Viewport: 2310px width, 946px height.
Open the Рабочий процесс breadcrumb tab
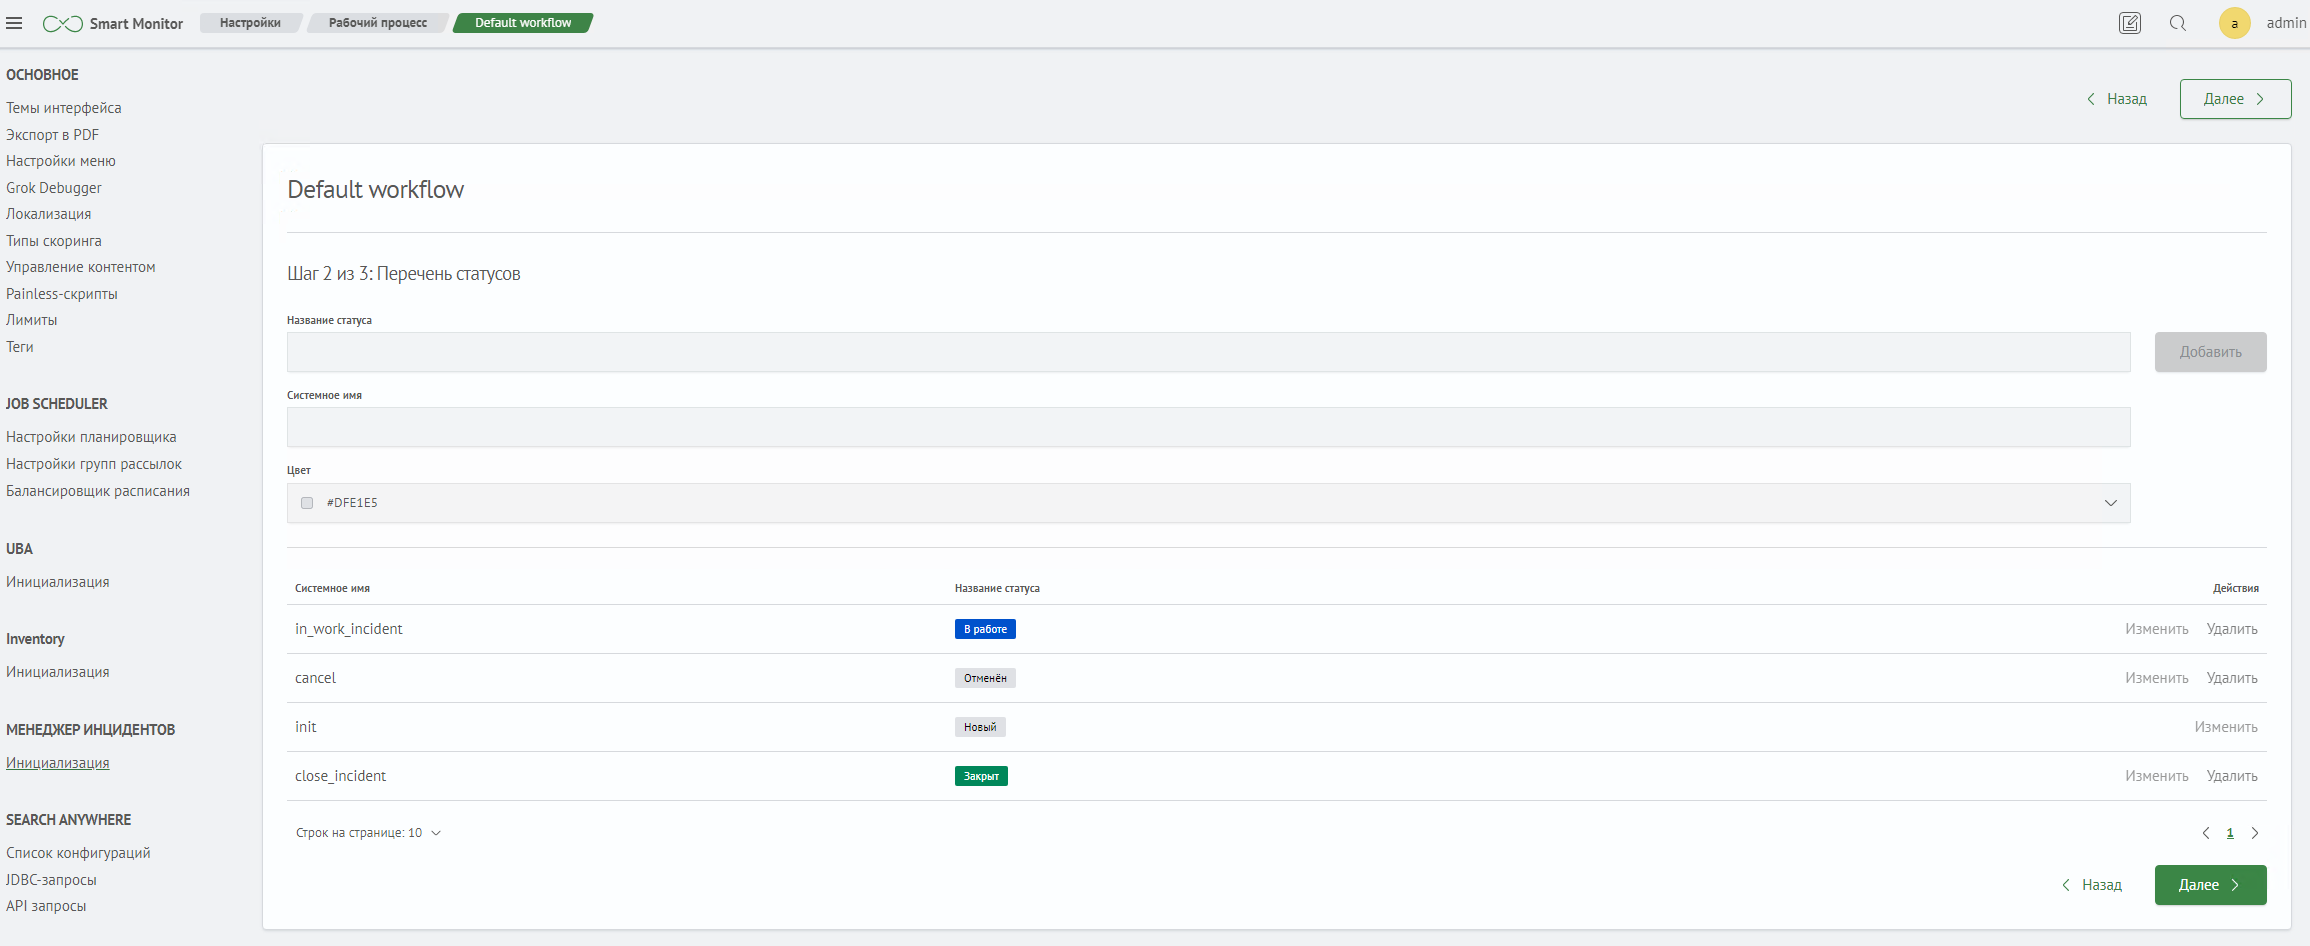378,23
